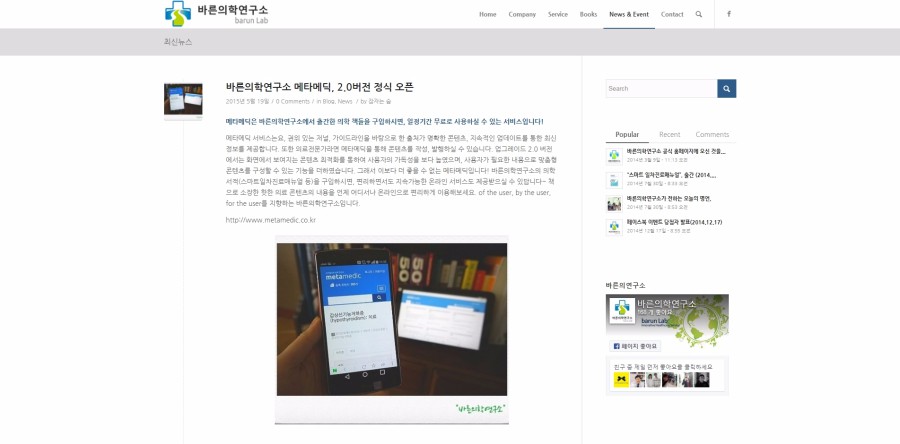Screen dimensions: 900x444
Task: Open the post author link after 'by'
Action: [x=380, y=102]
